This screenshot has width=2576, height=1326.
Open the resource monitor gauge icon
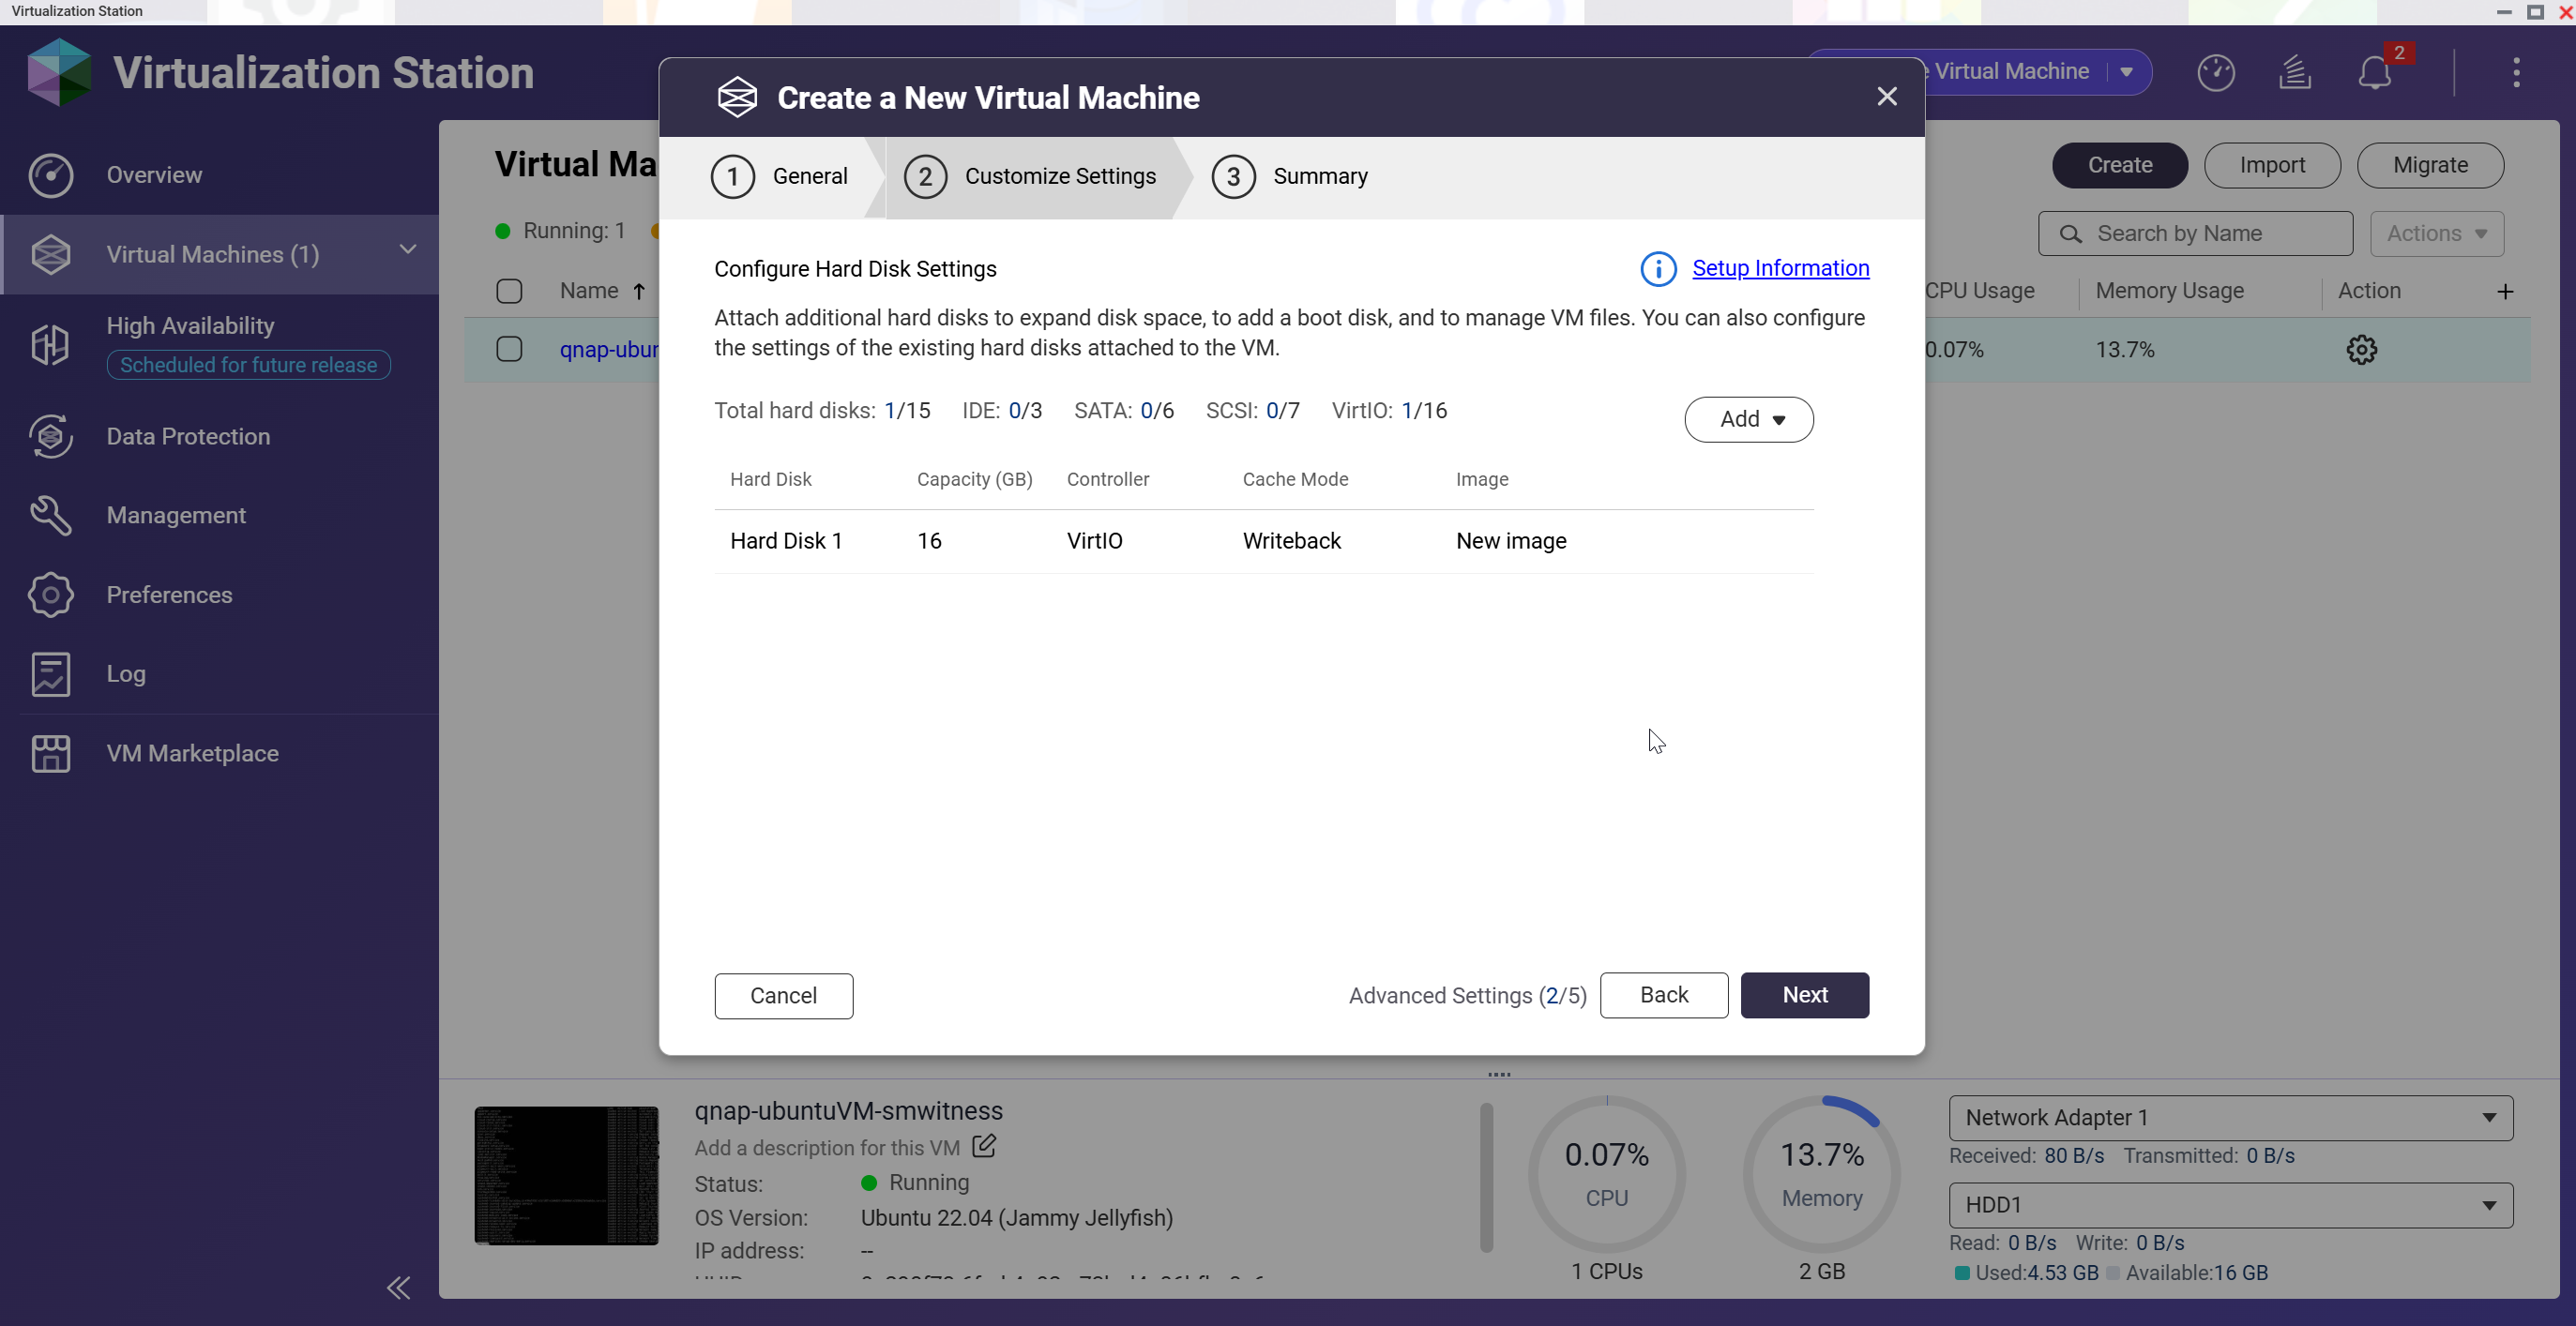pos(2215,72)
